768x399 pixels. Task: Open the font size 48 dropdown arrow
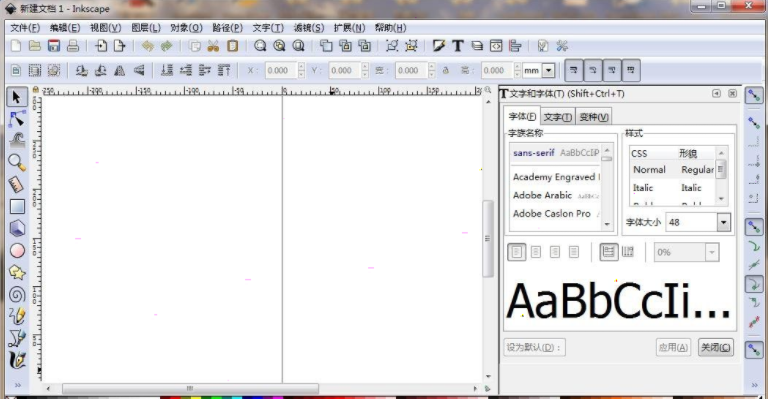point(724,222)
